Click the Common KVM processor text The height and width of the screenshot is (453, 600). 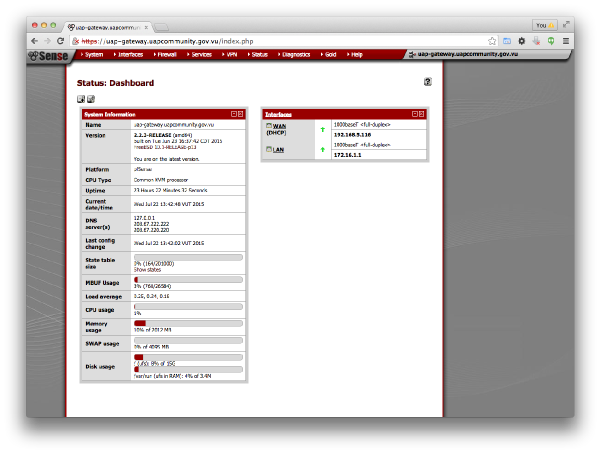point(161,180)
